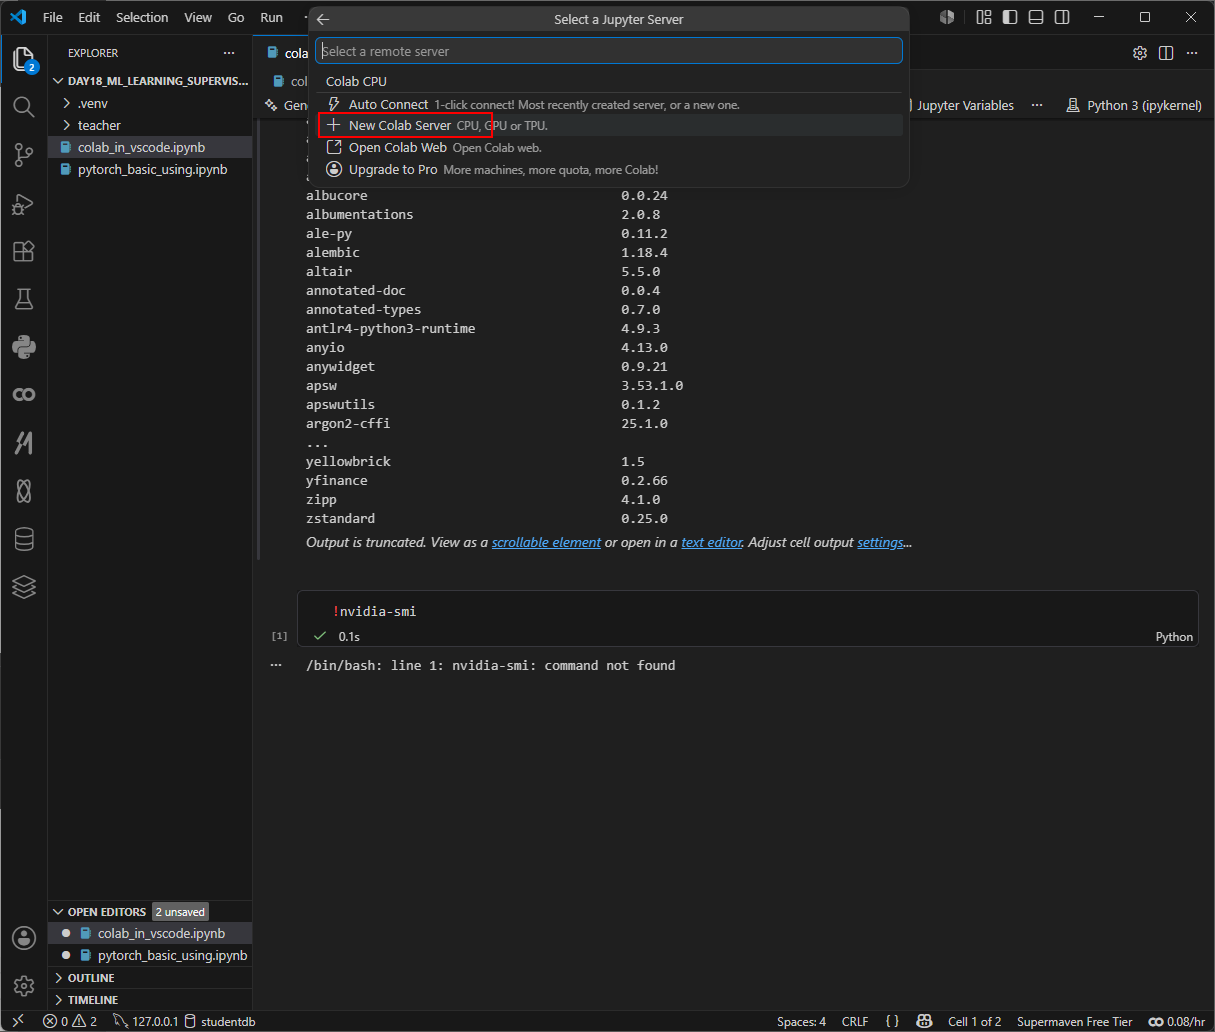
Task: Open the Python 3 (ipykernel) kernel picker
Action: (1134, 105)
